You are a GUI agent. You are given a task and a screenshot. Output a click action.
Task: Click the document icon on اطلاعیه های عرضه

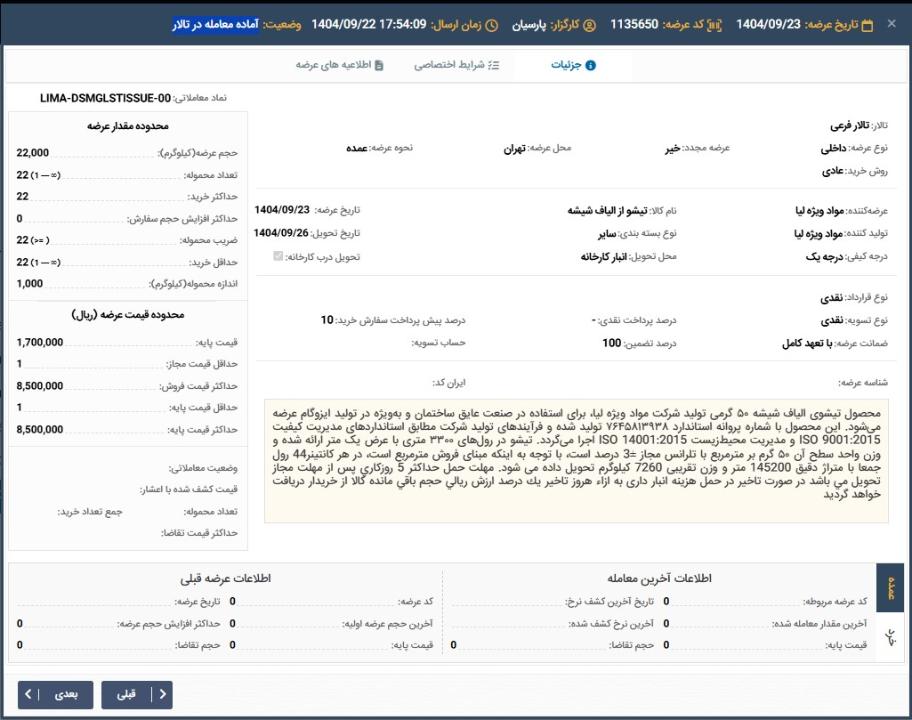378,65
